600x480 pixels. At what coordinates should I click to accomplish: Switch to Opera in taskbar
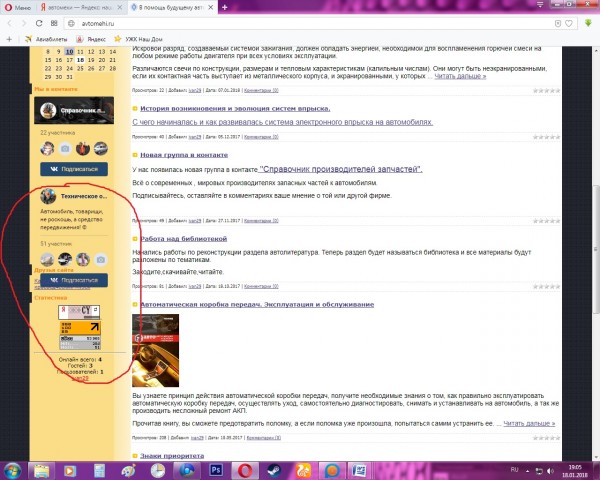point(245,471)
